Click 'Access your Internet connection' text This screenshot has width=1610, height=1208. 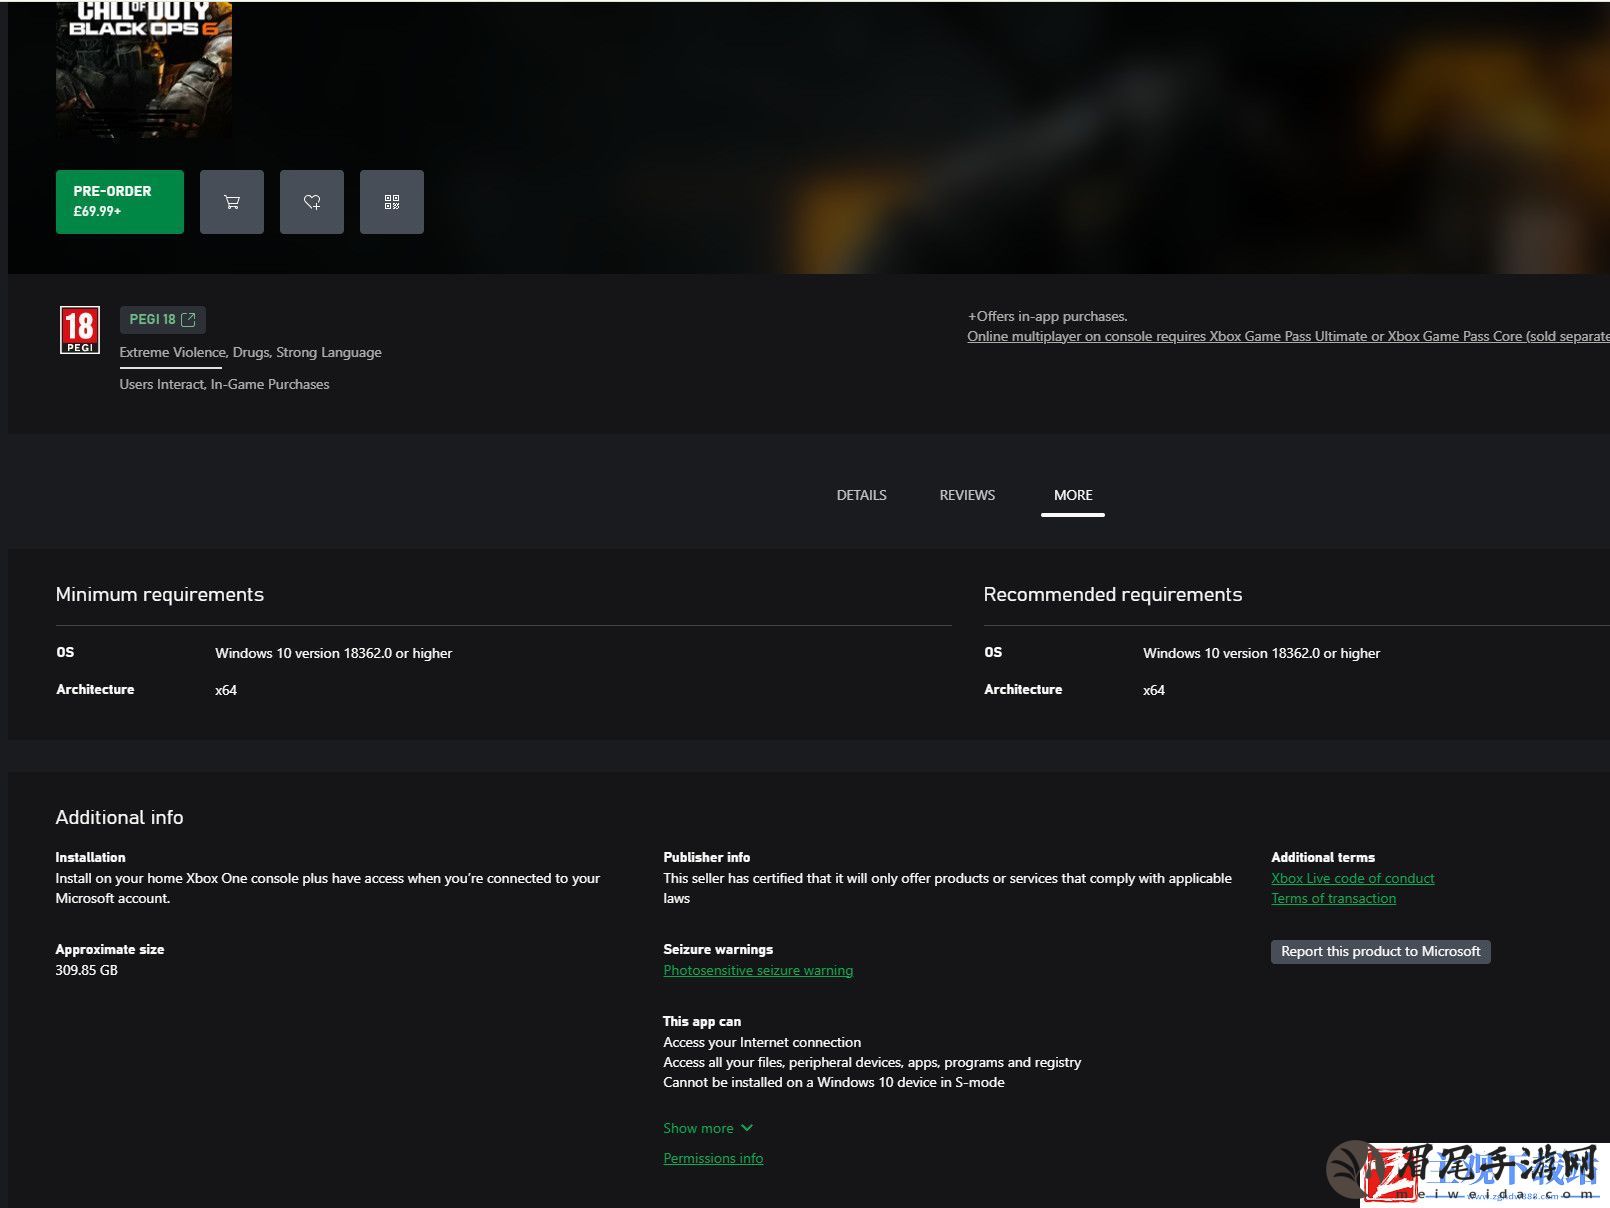click(x=761, y=1042)
